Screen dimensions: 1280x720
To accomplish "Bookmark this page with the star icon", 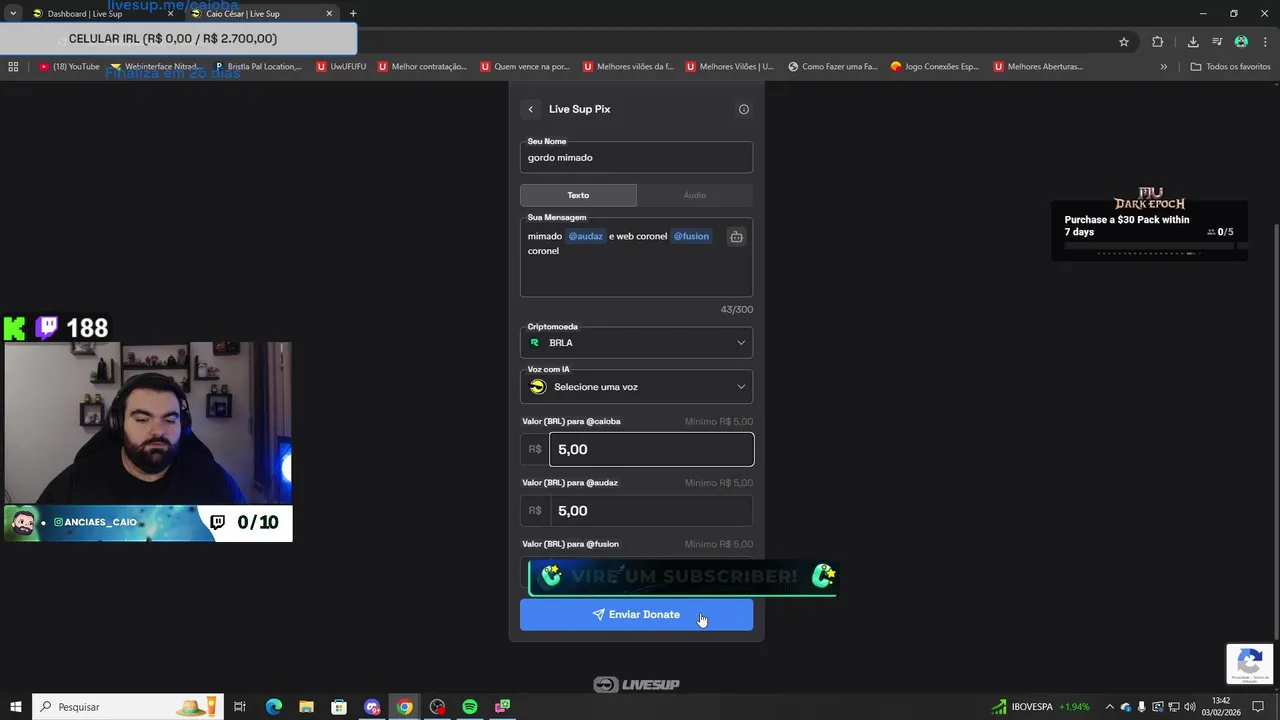I will click(1124, 42).
